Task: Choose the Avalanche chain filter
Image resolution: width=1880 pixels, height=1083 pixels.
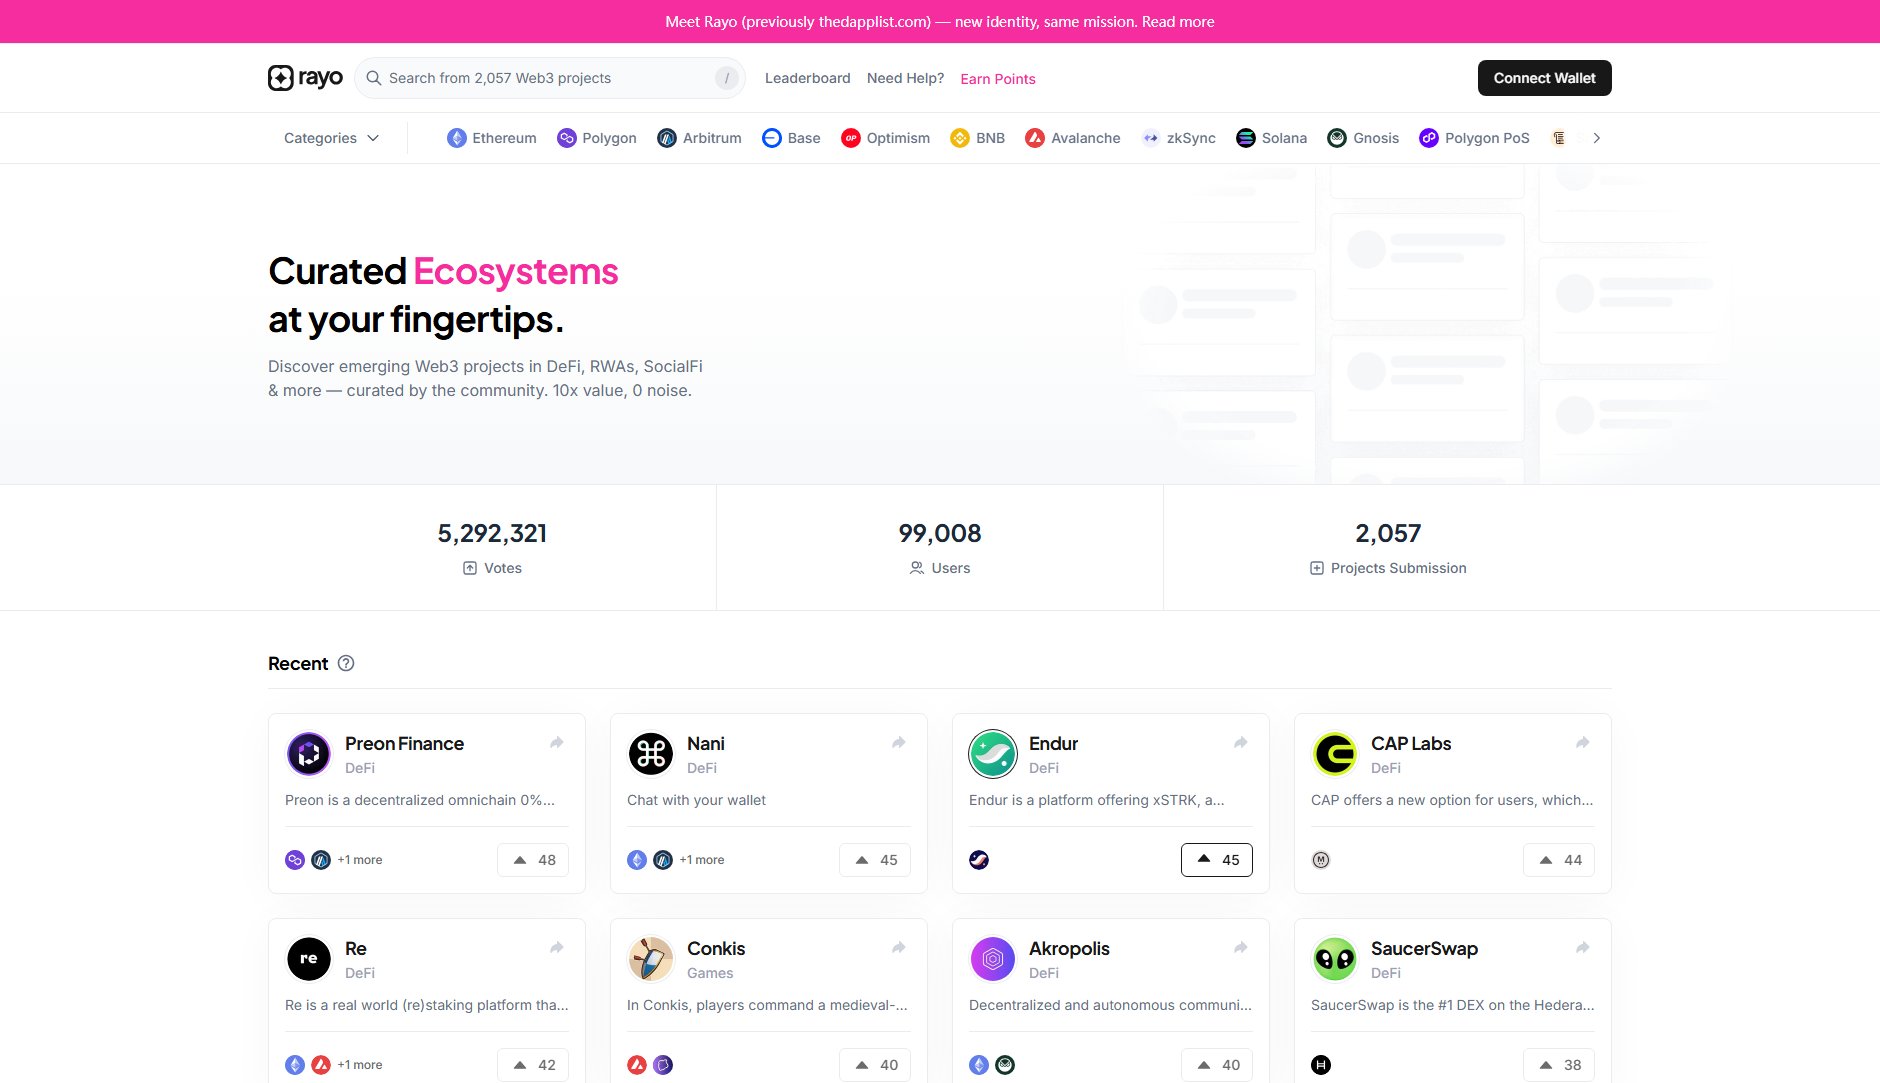Action: coord(1072,138)
